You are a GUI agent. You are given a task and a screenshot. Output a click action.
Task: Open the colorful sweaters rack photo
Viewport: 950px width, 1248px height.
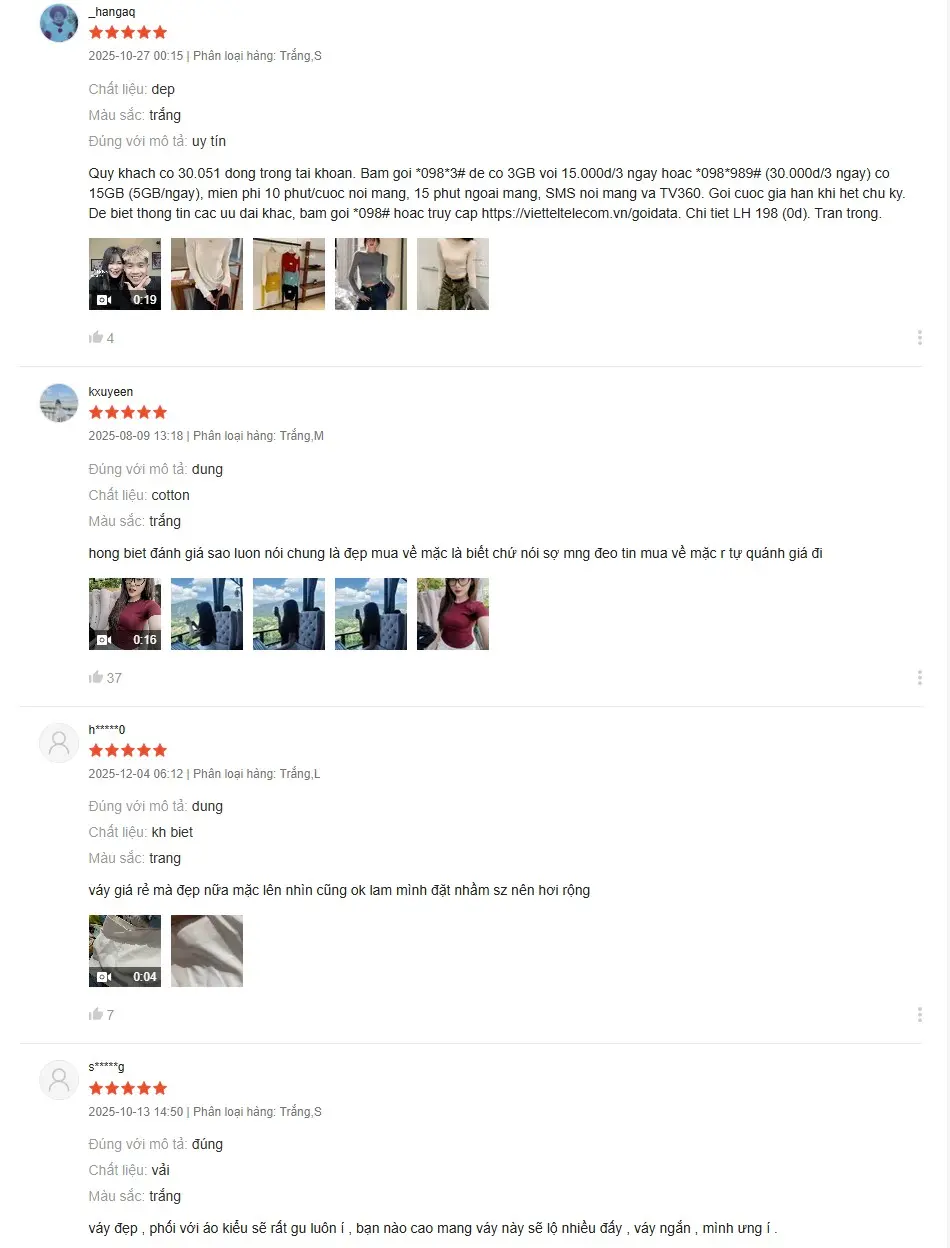289,274
